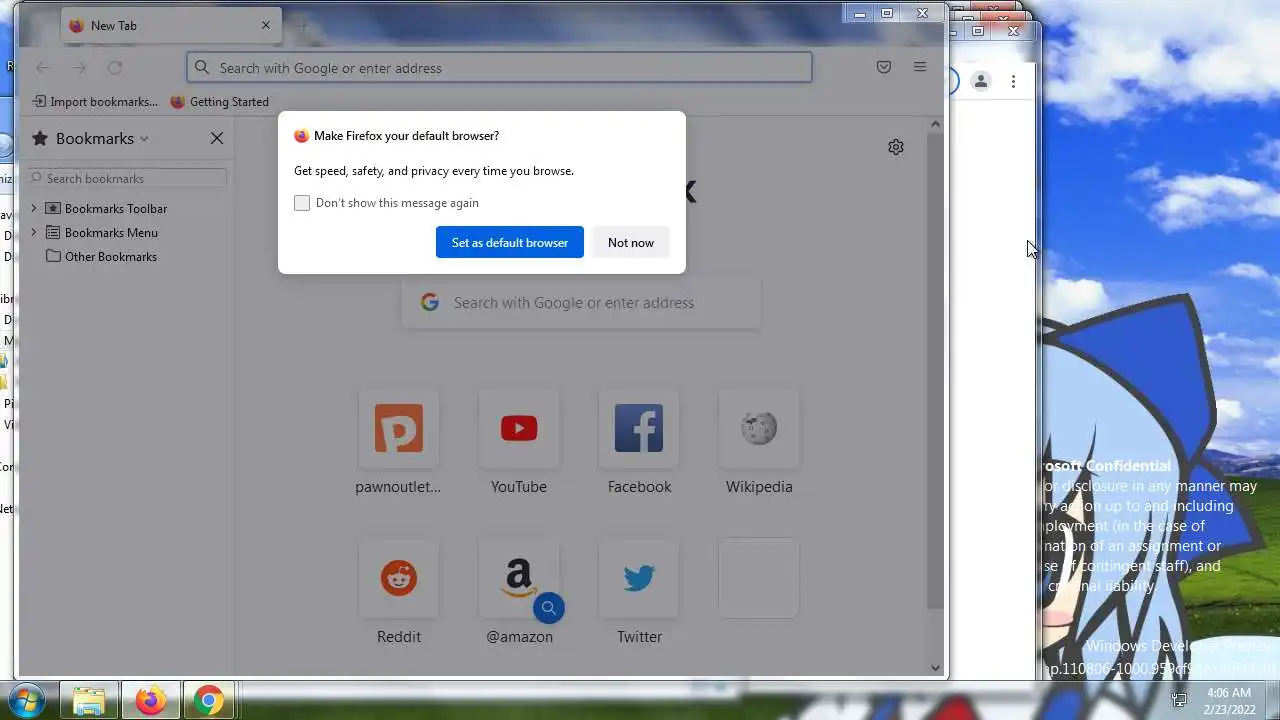This screenshot has height=720, width=1280.
Task: Select the New Tab tab
Action: (171, 25)
